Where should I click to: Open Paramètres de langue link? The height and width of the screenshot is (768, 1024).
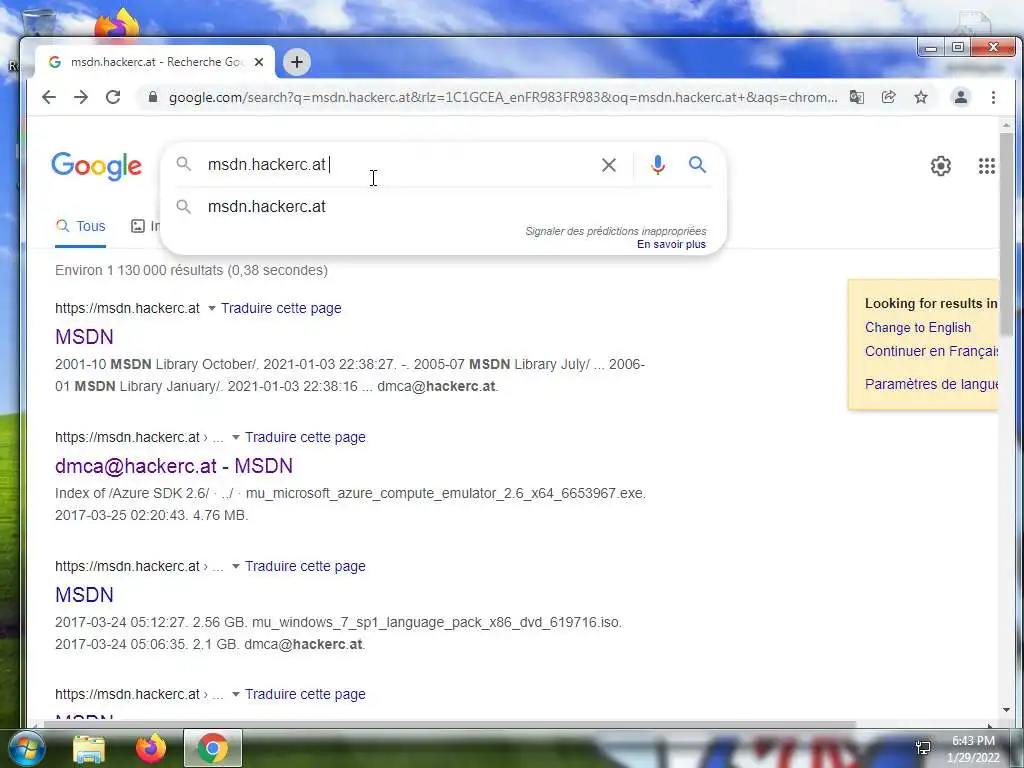click(932, 384)
